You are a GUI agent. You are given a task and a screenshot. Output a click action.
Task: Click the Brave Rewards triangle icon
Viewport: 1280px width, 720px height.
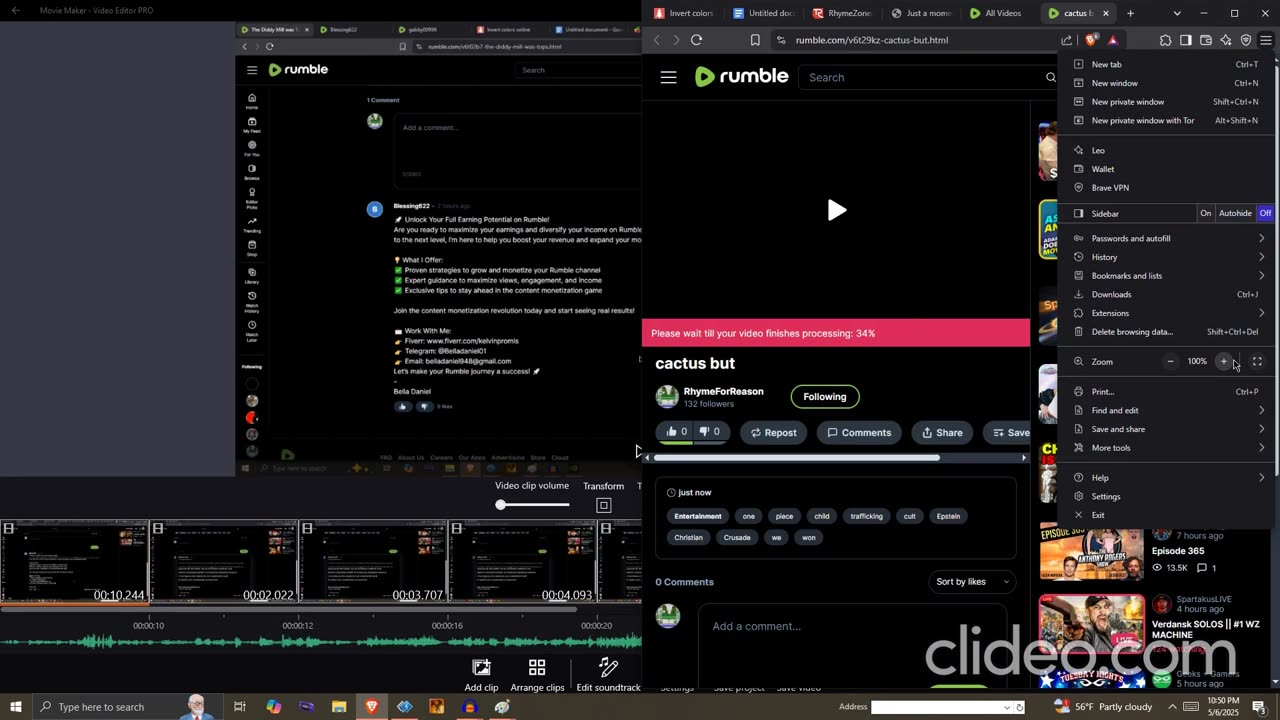point(1112,40)
